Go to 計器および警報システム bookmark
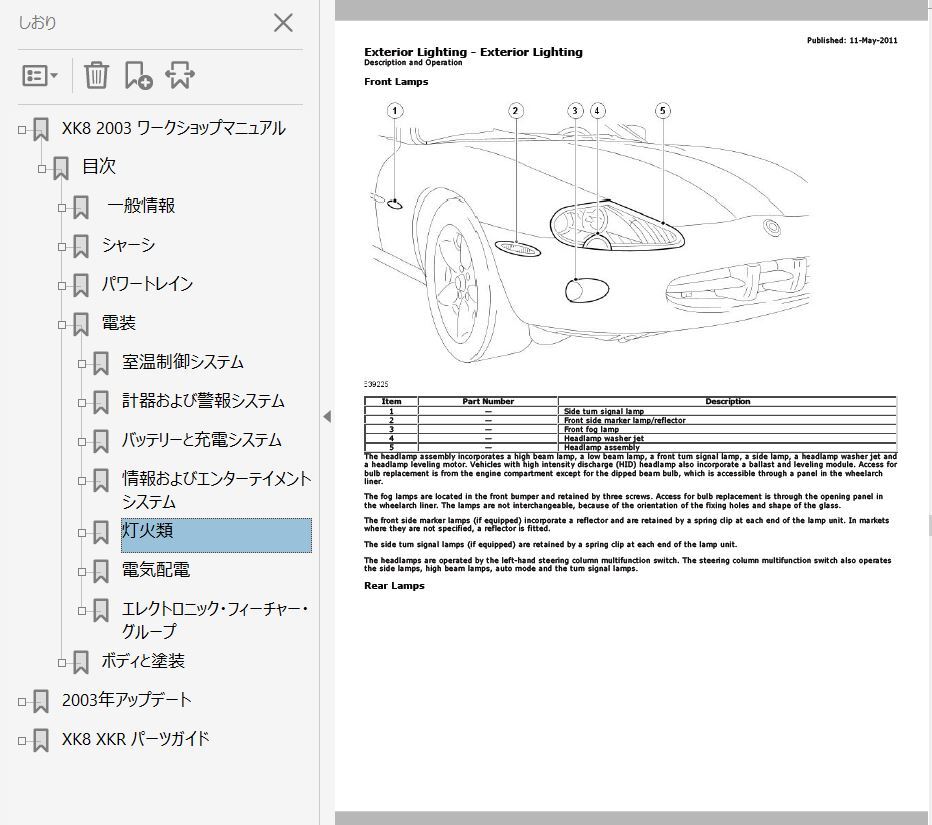 point(203,401)
